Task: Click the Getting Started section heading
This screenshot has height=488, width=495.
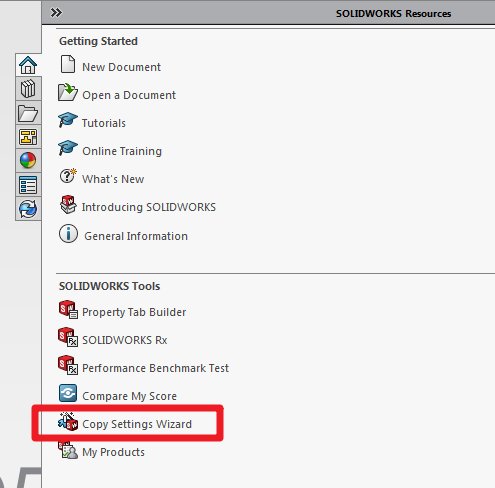Action: [98, 41]
